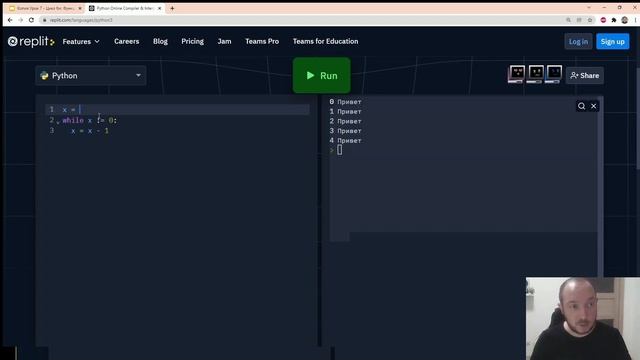
Task: Open the Pricing page
Action: pyautogui.click(x=193, y=41)
